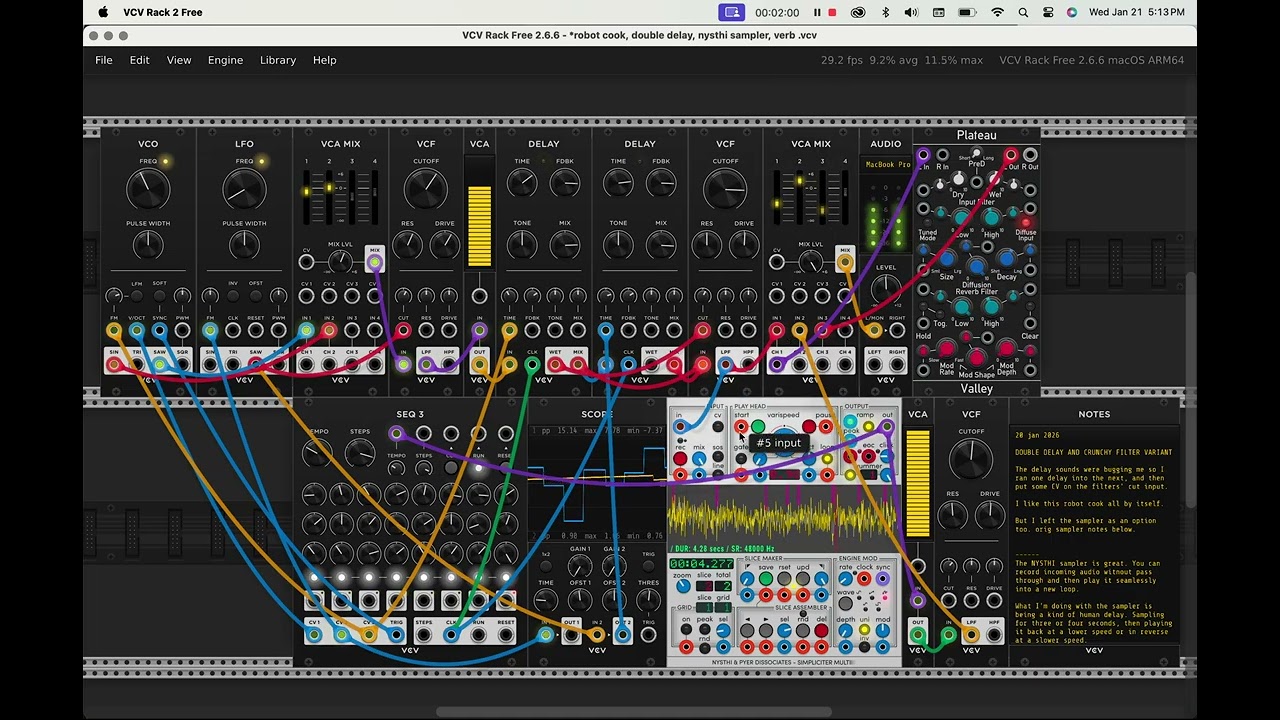Screen dimensions: 1280x720
Task: Click the green save button in Simpliciter
Action: (x=765, y=579)
